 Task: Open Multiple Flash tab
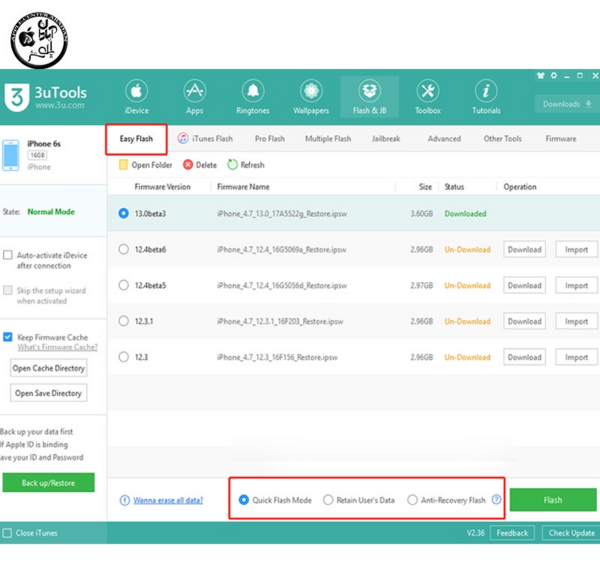328,139
